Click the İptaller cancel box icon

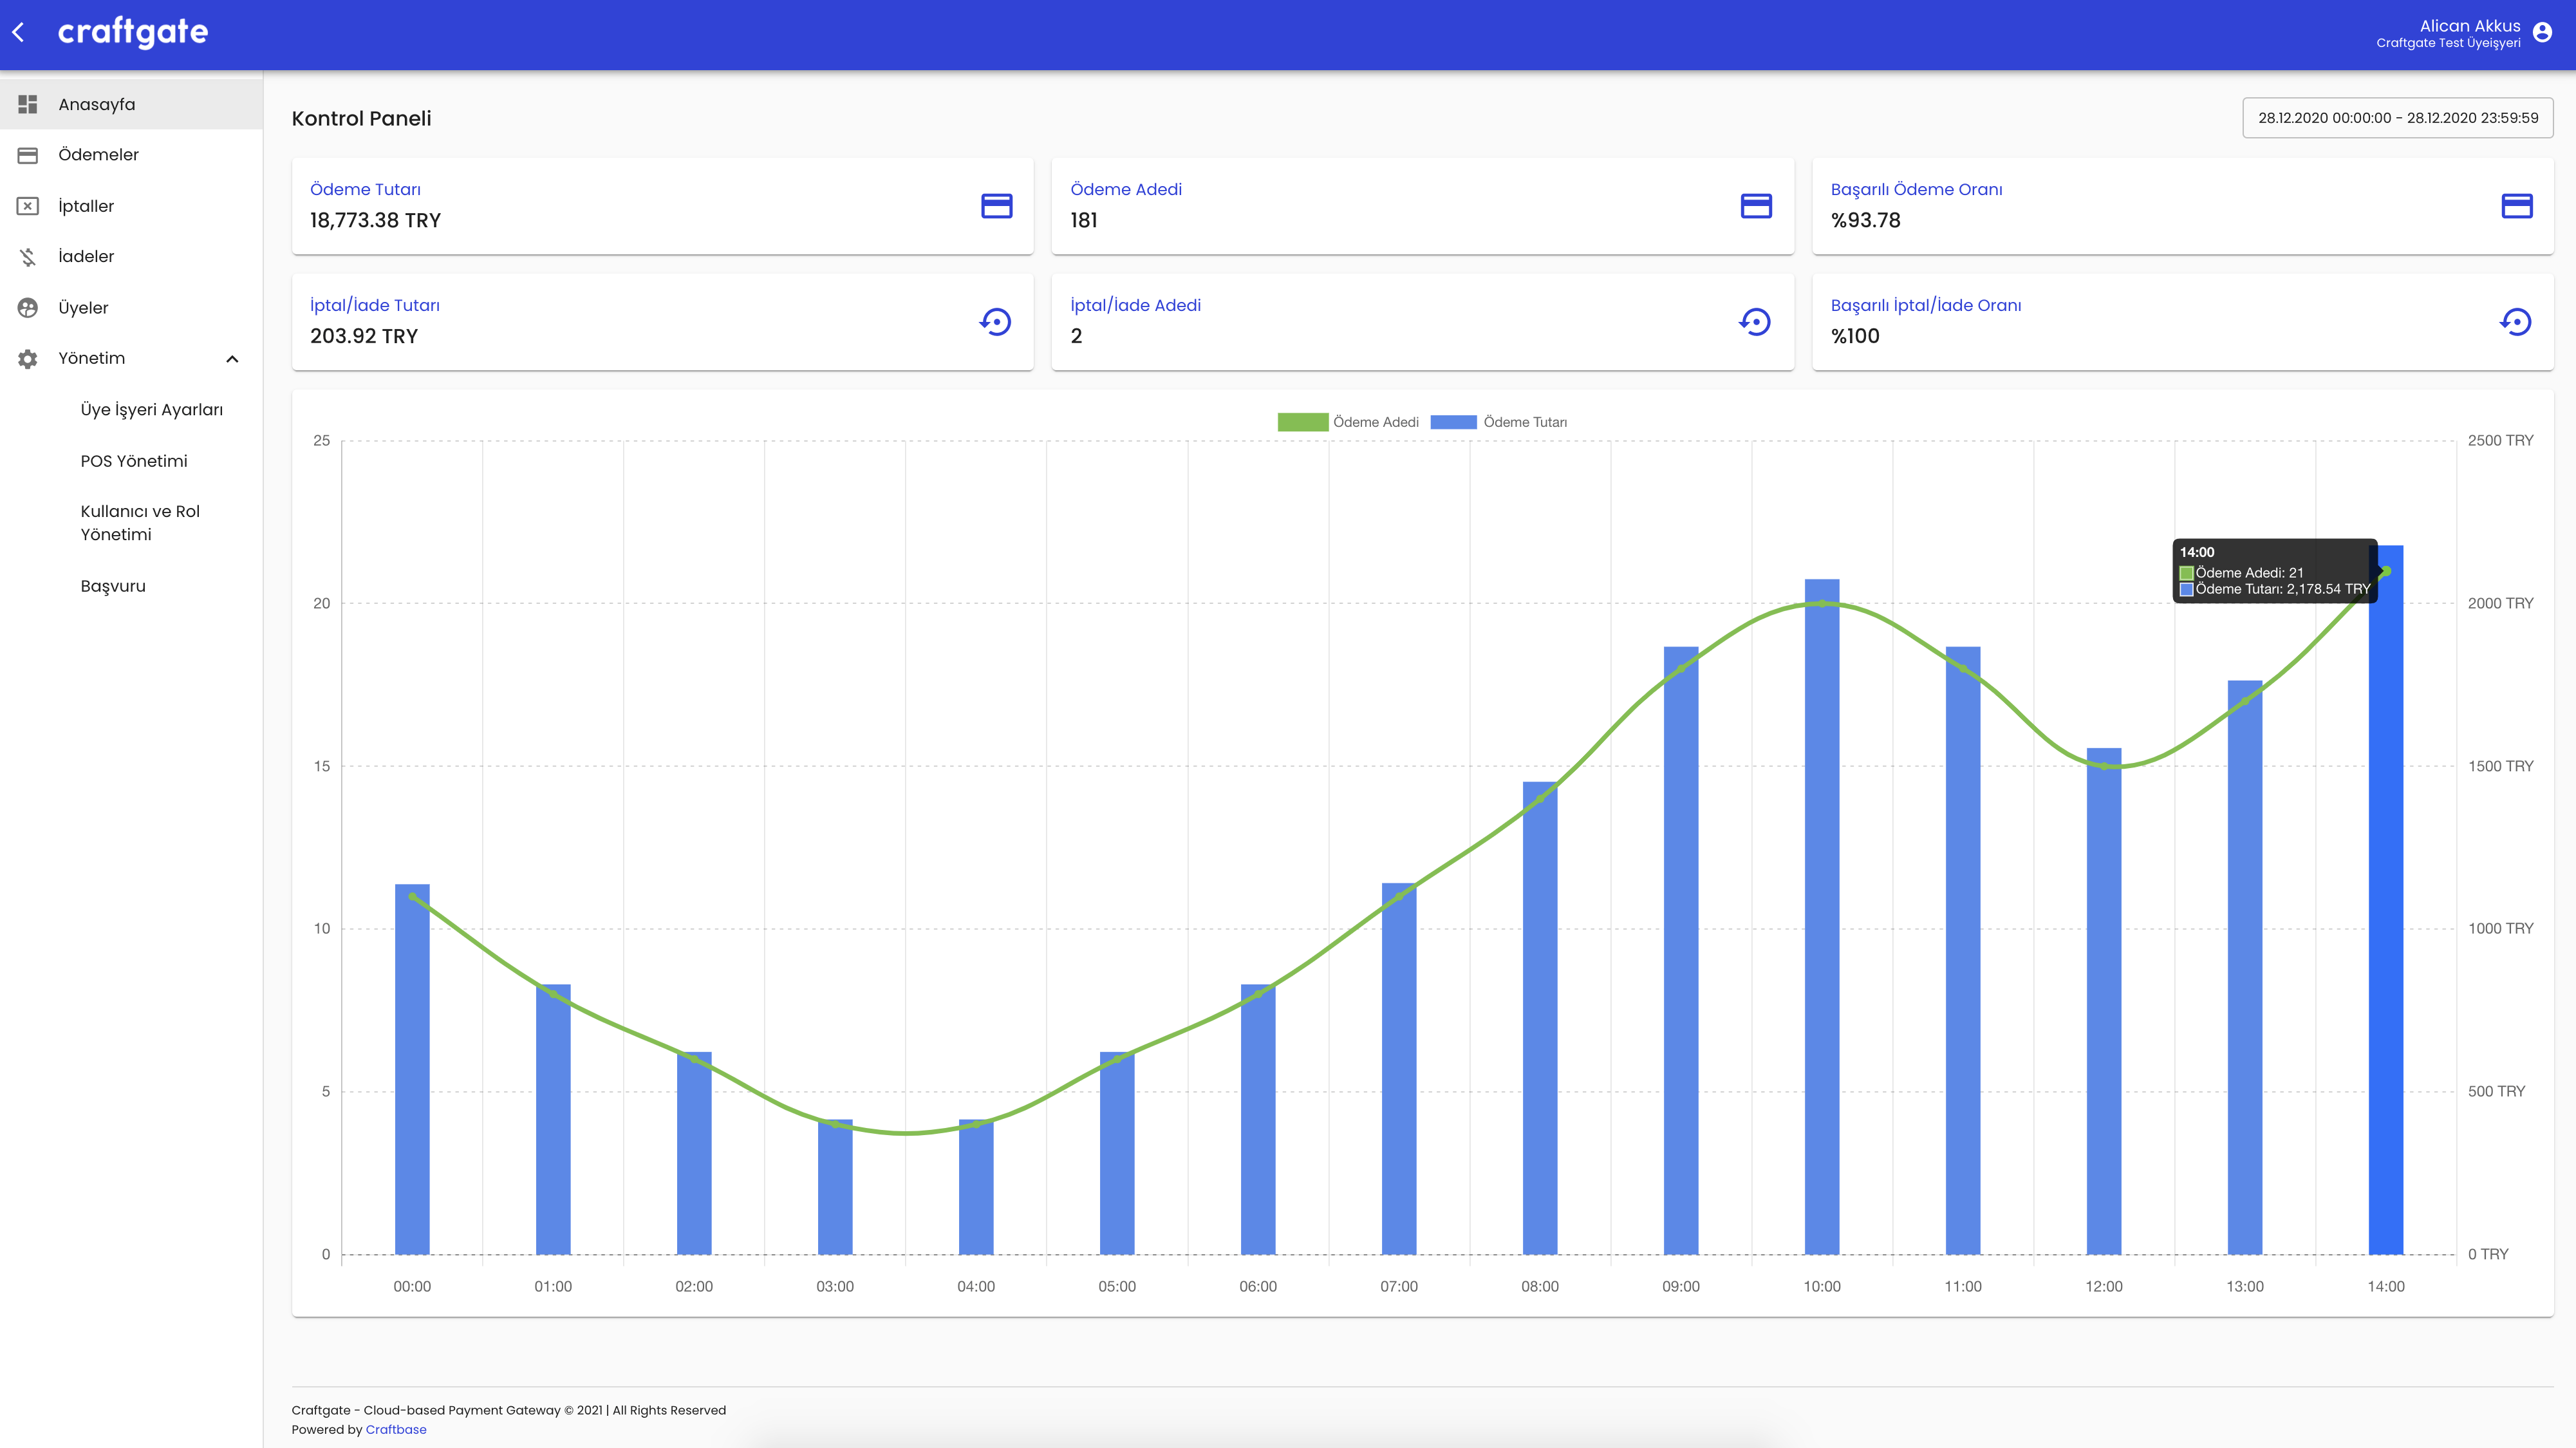coord(28,206)
